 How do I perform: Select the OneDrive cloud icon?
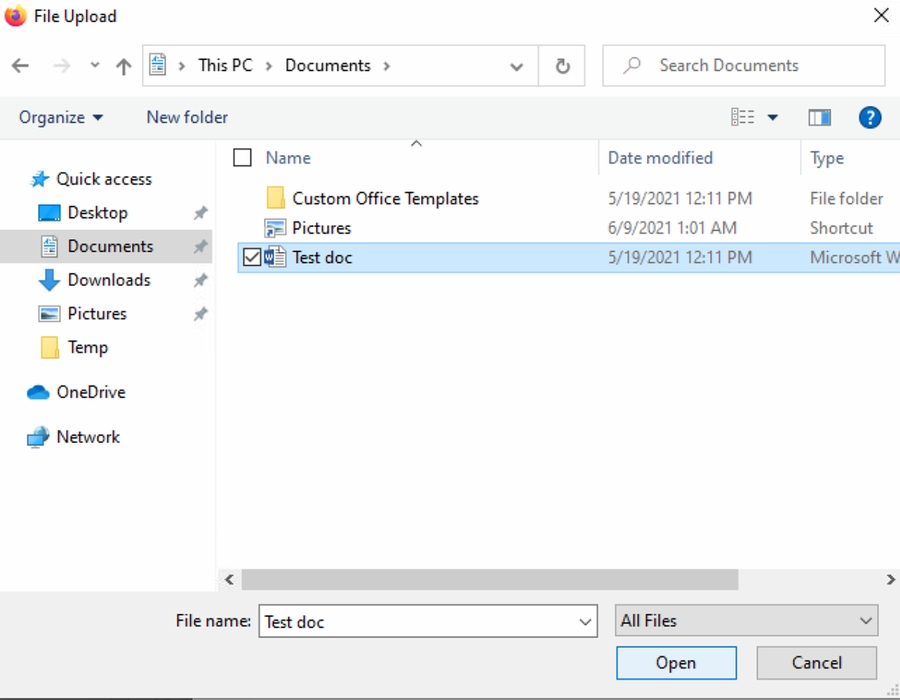(38, 392)
